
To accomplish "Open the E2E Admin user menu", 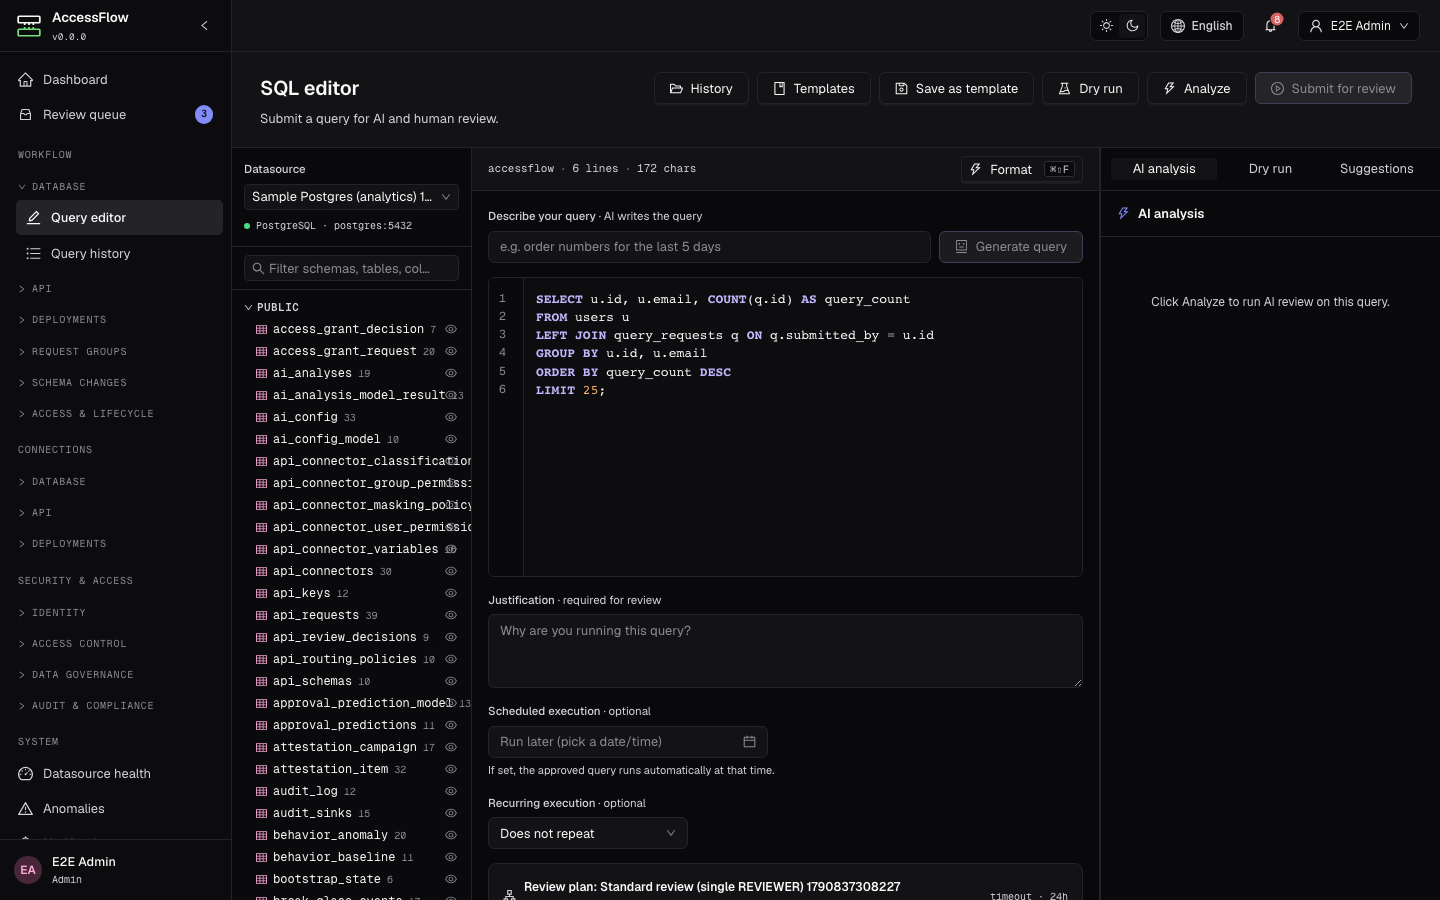I will coord(1359,26).
